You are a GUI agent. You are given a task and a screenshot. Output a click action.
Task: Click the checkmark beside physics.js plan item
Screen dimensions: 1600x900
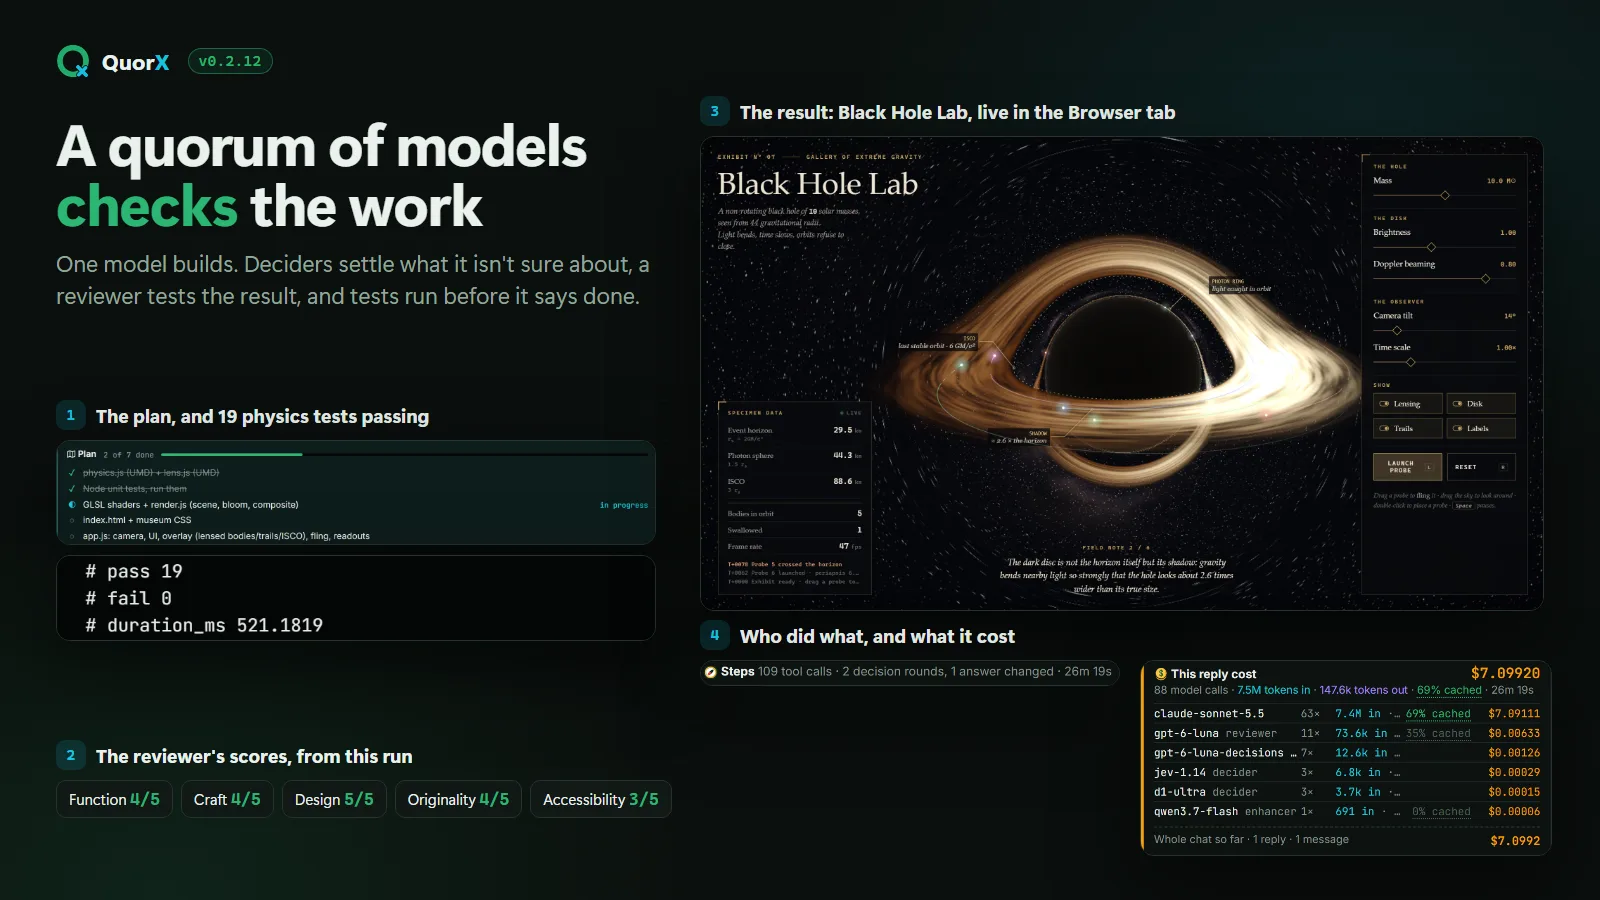[x=72, y=473]
